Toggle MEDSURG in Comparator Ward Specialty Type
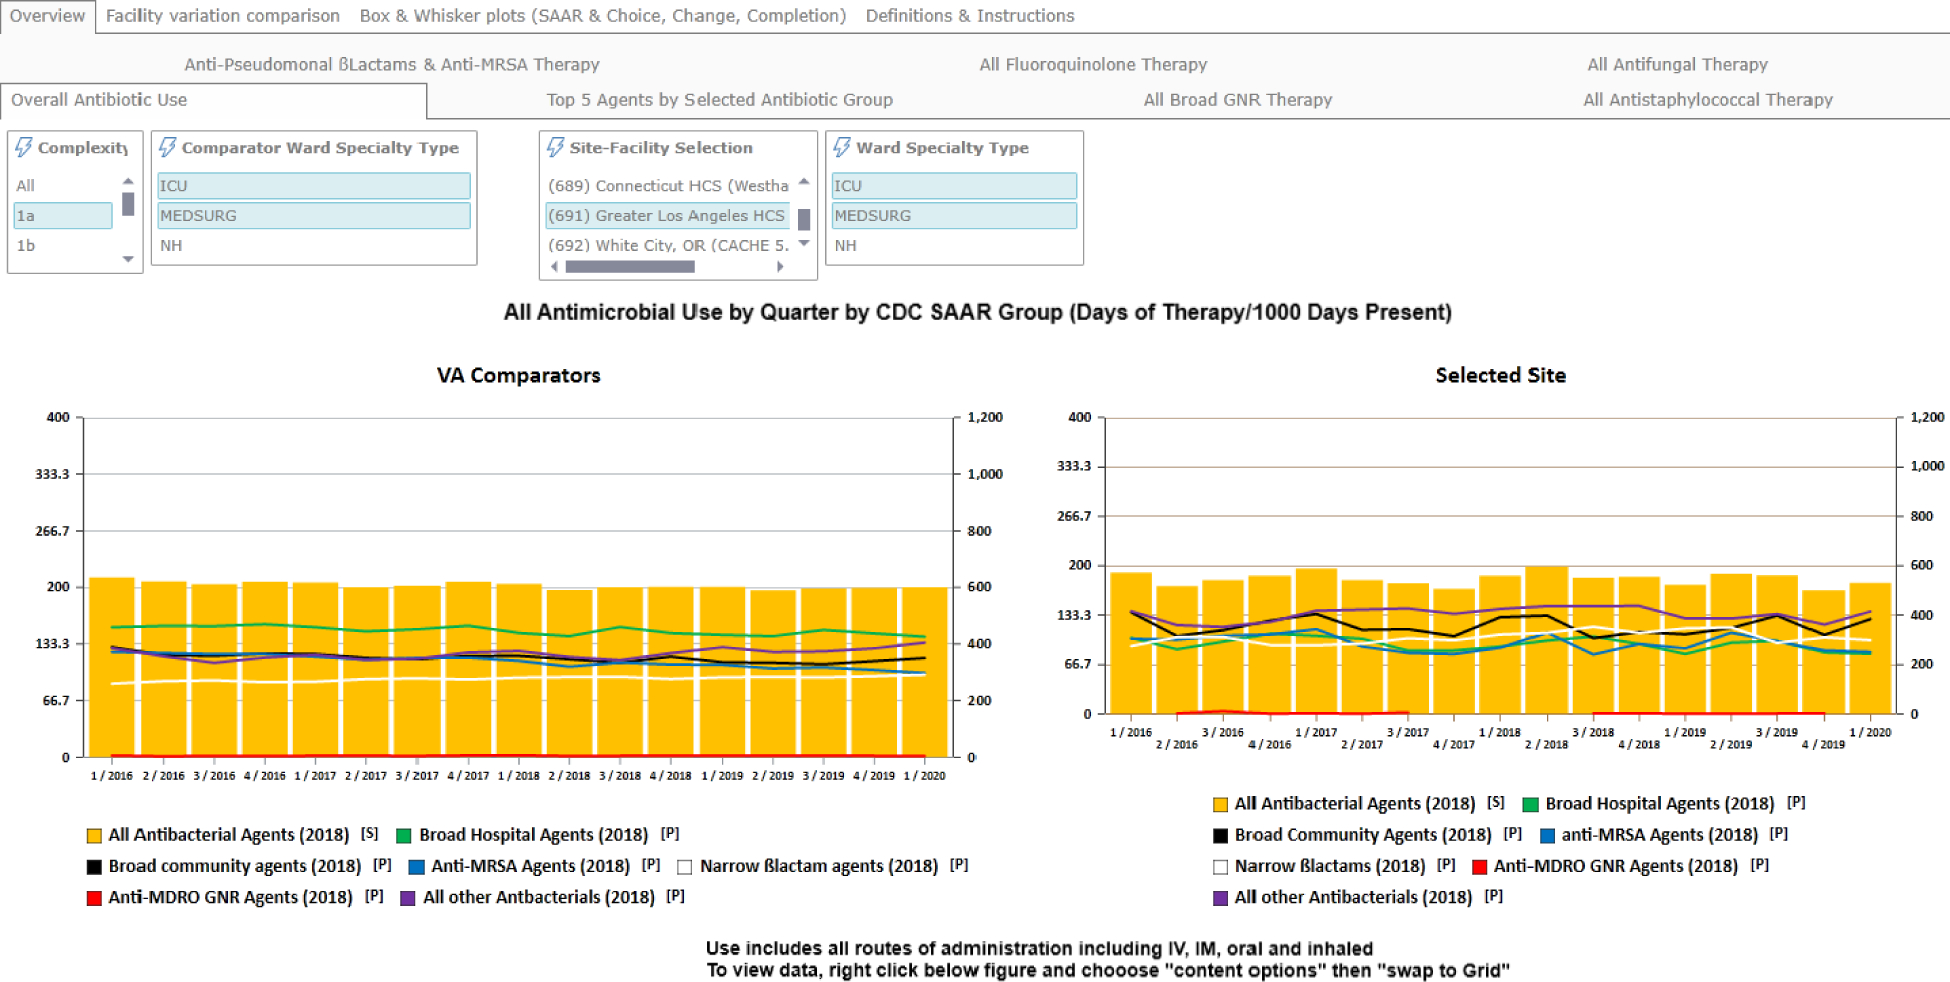The height and width of the screenshot is (982, 1950). tap(314, 216)
